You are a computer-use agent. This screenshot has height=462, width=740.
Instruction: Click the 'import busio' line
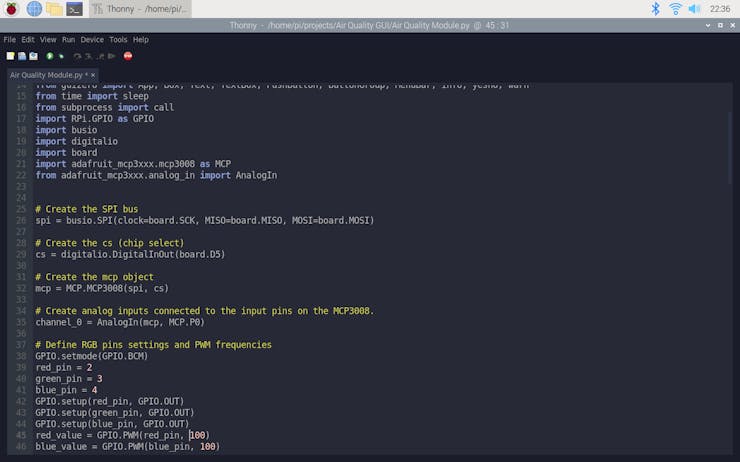click(67, 130)
